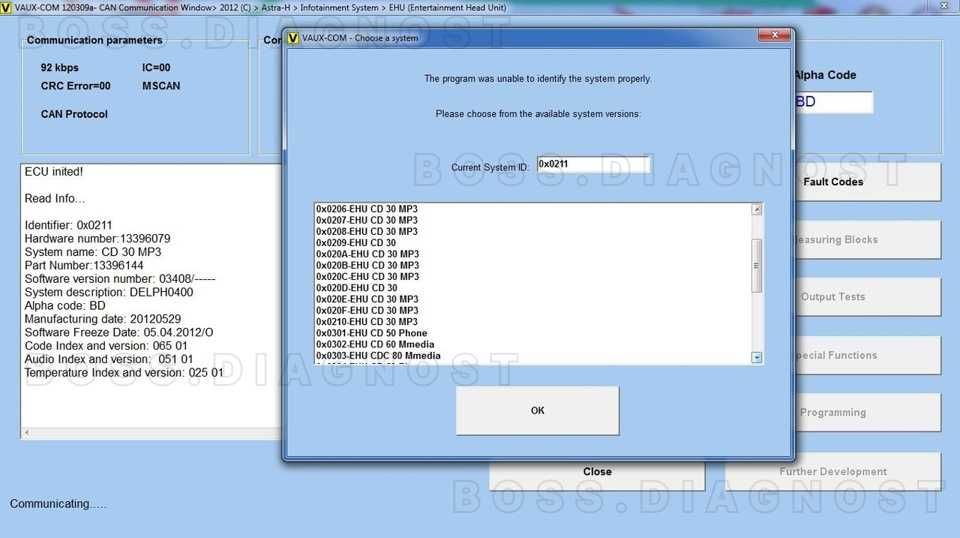This screenshot has width=960, height=538.
Task: Click MSCAN parameter text
Action: (x=161, y=86)
